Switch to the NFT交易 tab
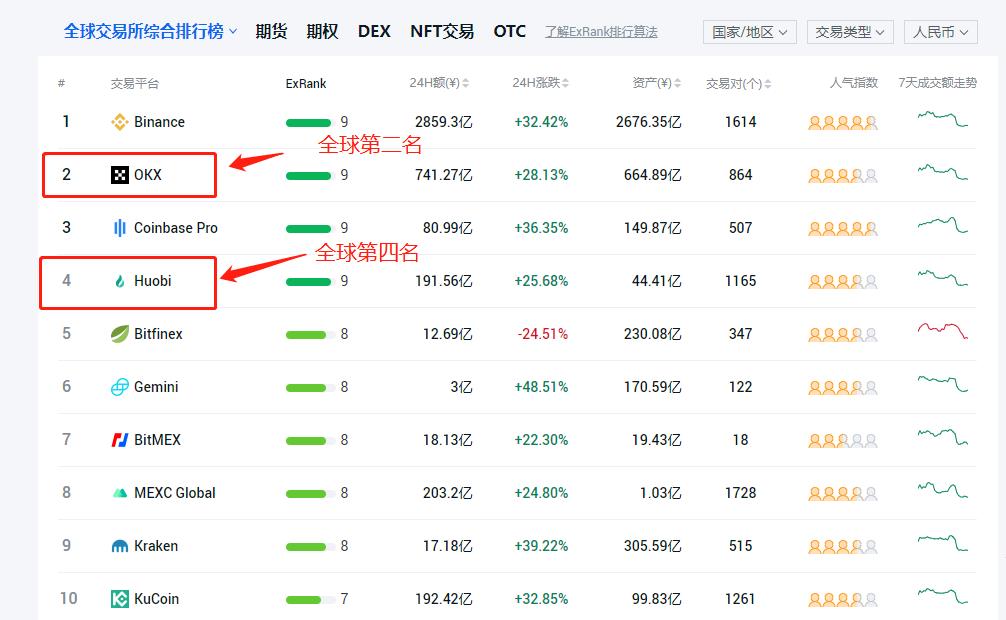Screen dimensions: 1006x620 tap(442, 31)
